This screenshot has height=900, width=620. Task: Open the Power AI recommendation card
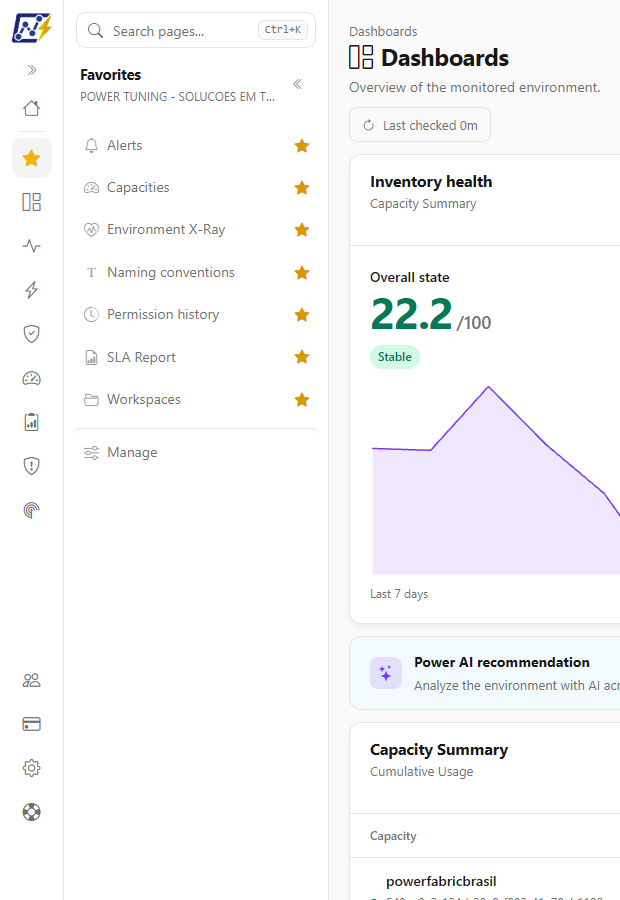485,673
